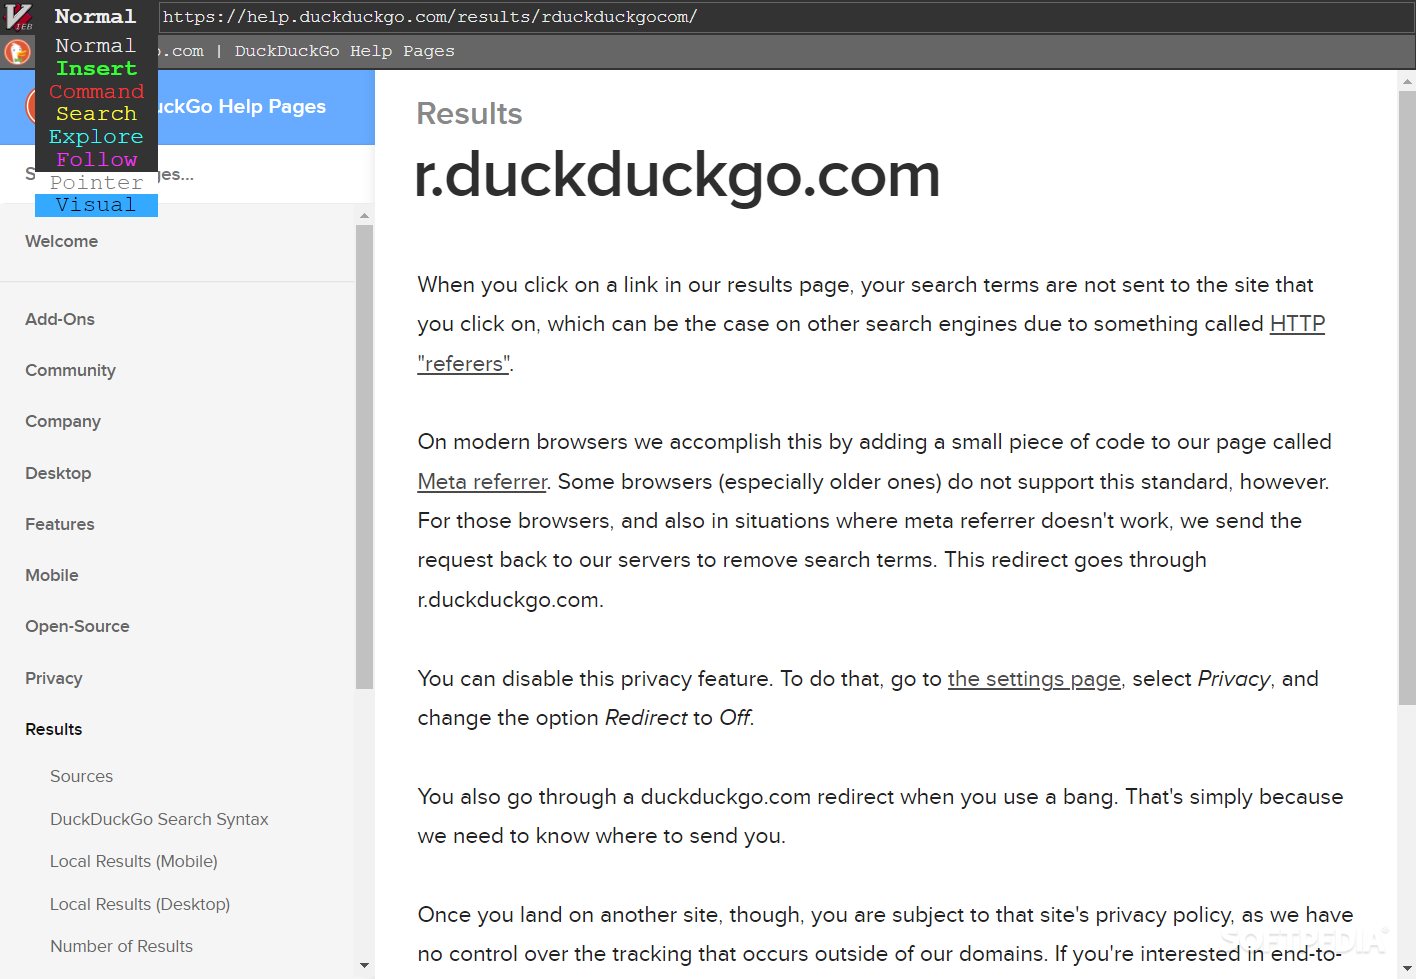Open Local Results (Mobile) subpage

(x=134, y=861)
